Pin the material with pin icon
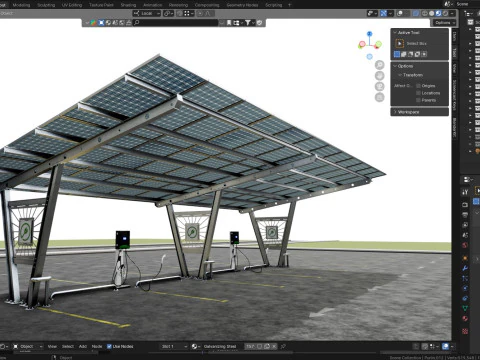 point(283,347)
